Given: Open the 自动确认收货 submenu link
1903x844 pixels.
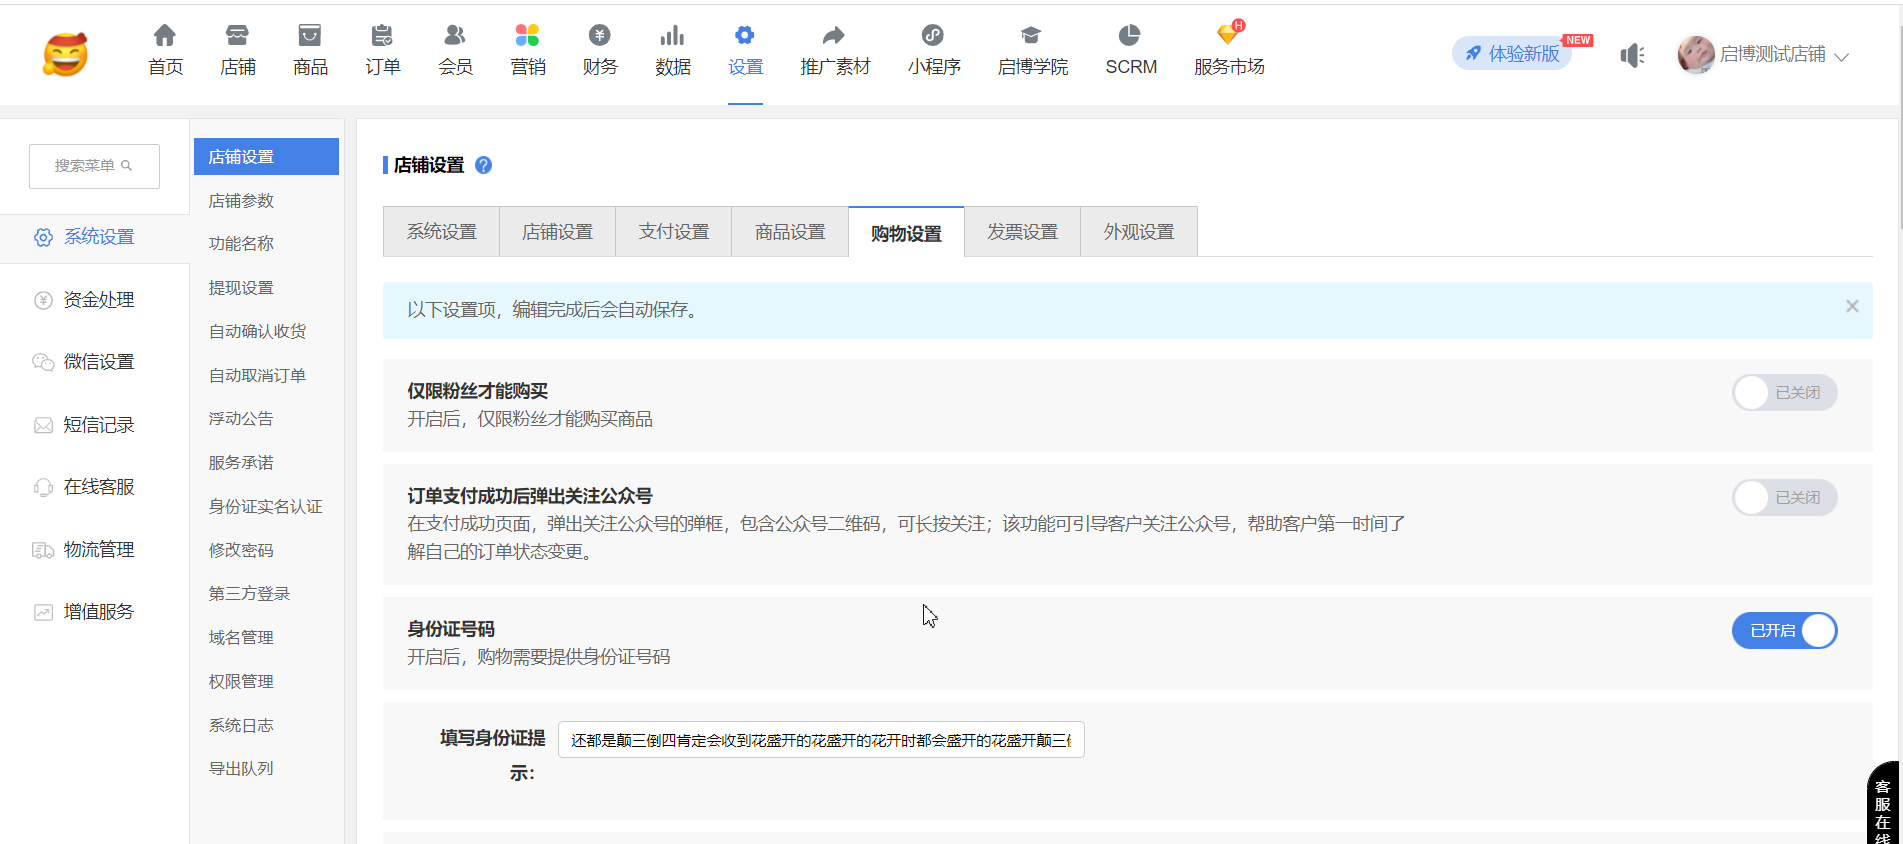Looking at the screenshot, I should (x=257, y=331).
